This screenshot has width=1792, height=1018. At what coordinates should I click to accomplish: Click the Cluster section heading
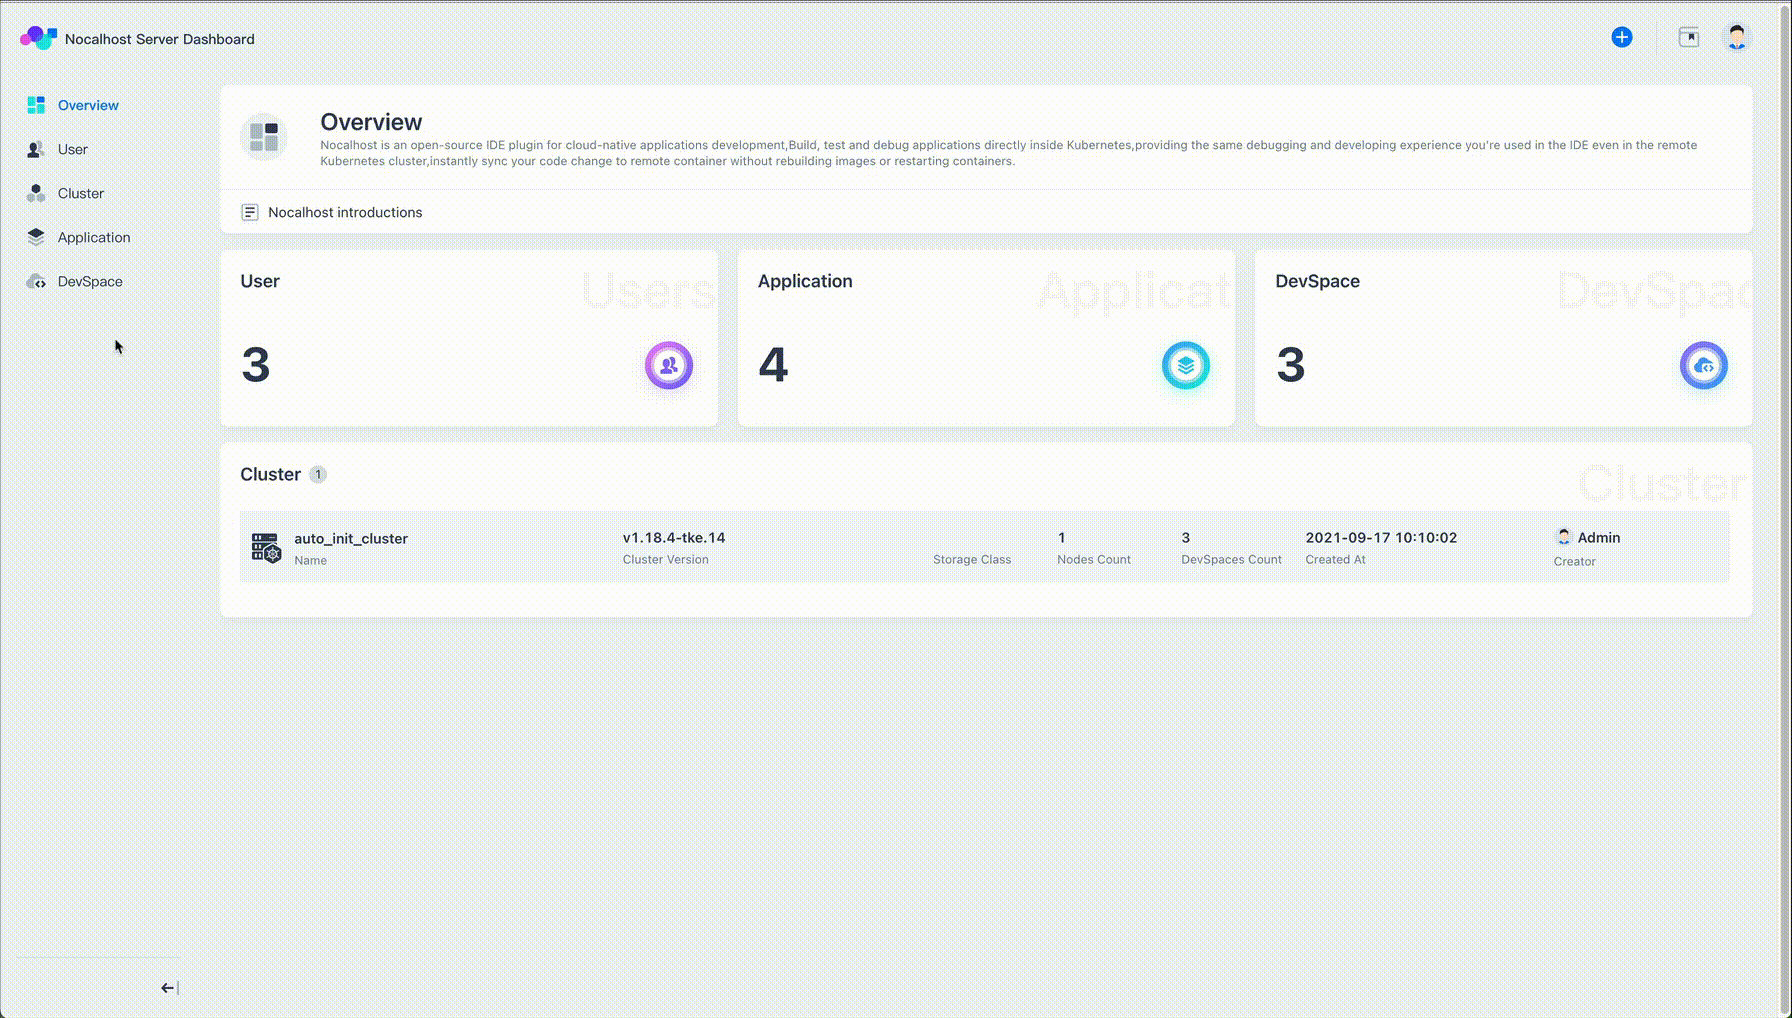point(270,474)
